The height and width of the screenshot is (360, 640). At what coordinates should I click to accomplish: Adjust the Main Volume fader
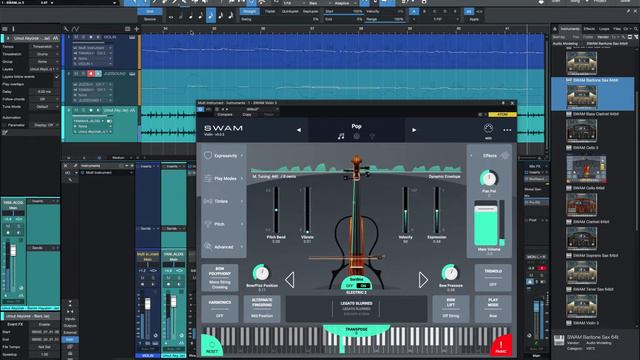pyautogui.click(x=486, y=223)
